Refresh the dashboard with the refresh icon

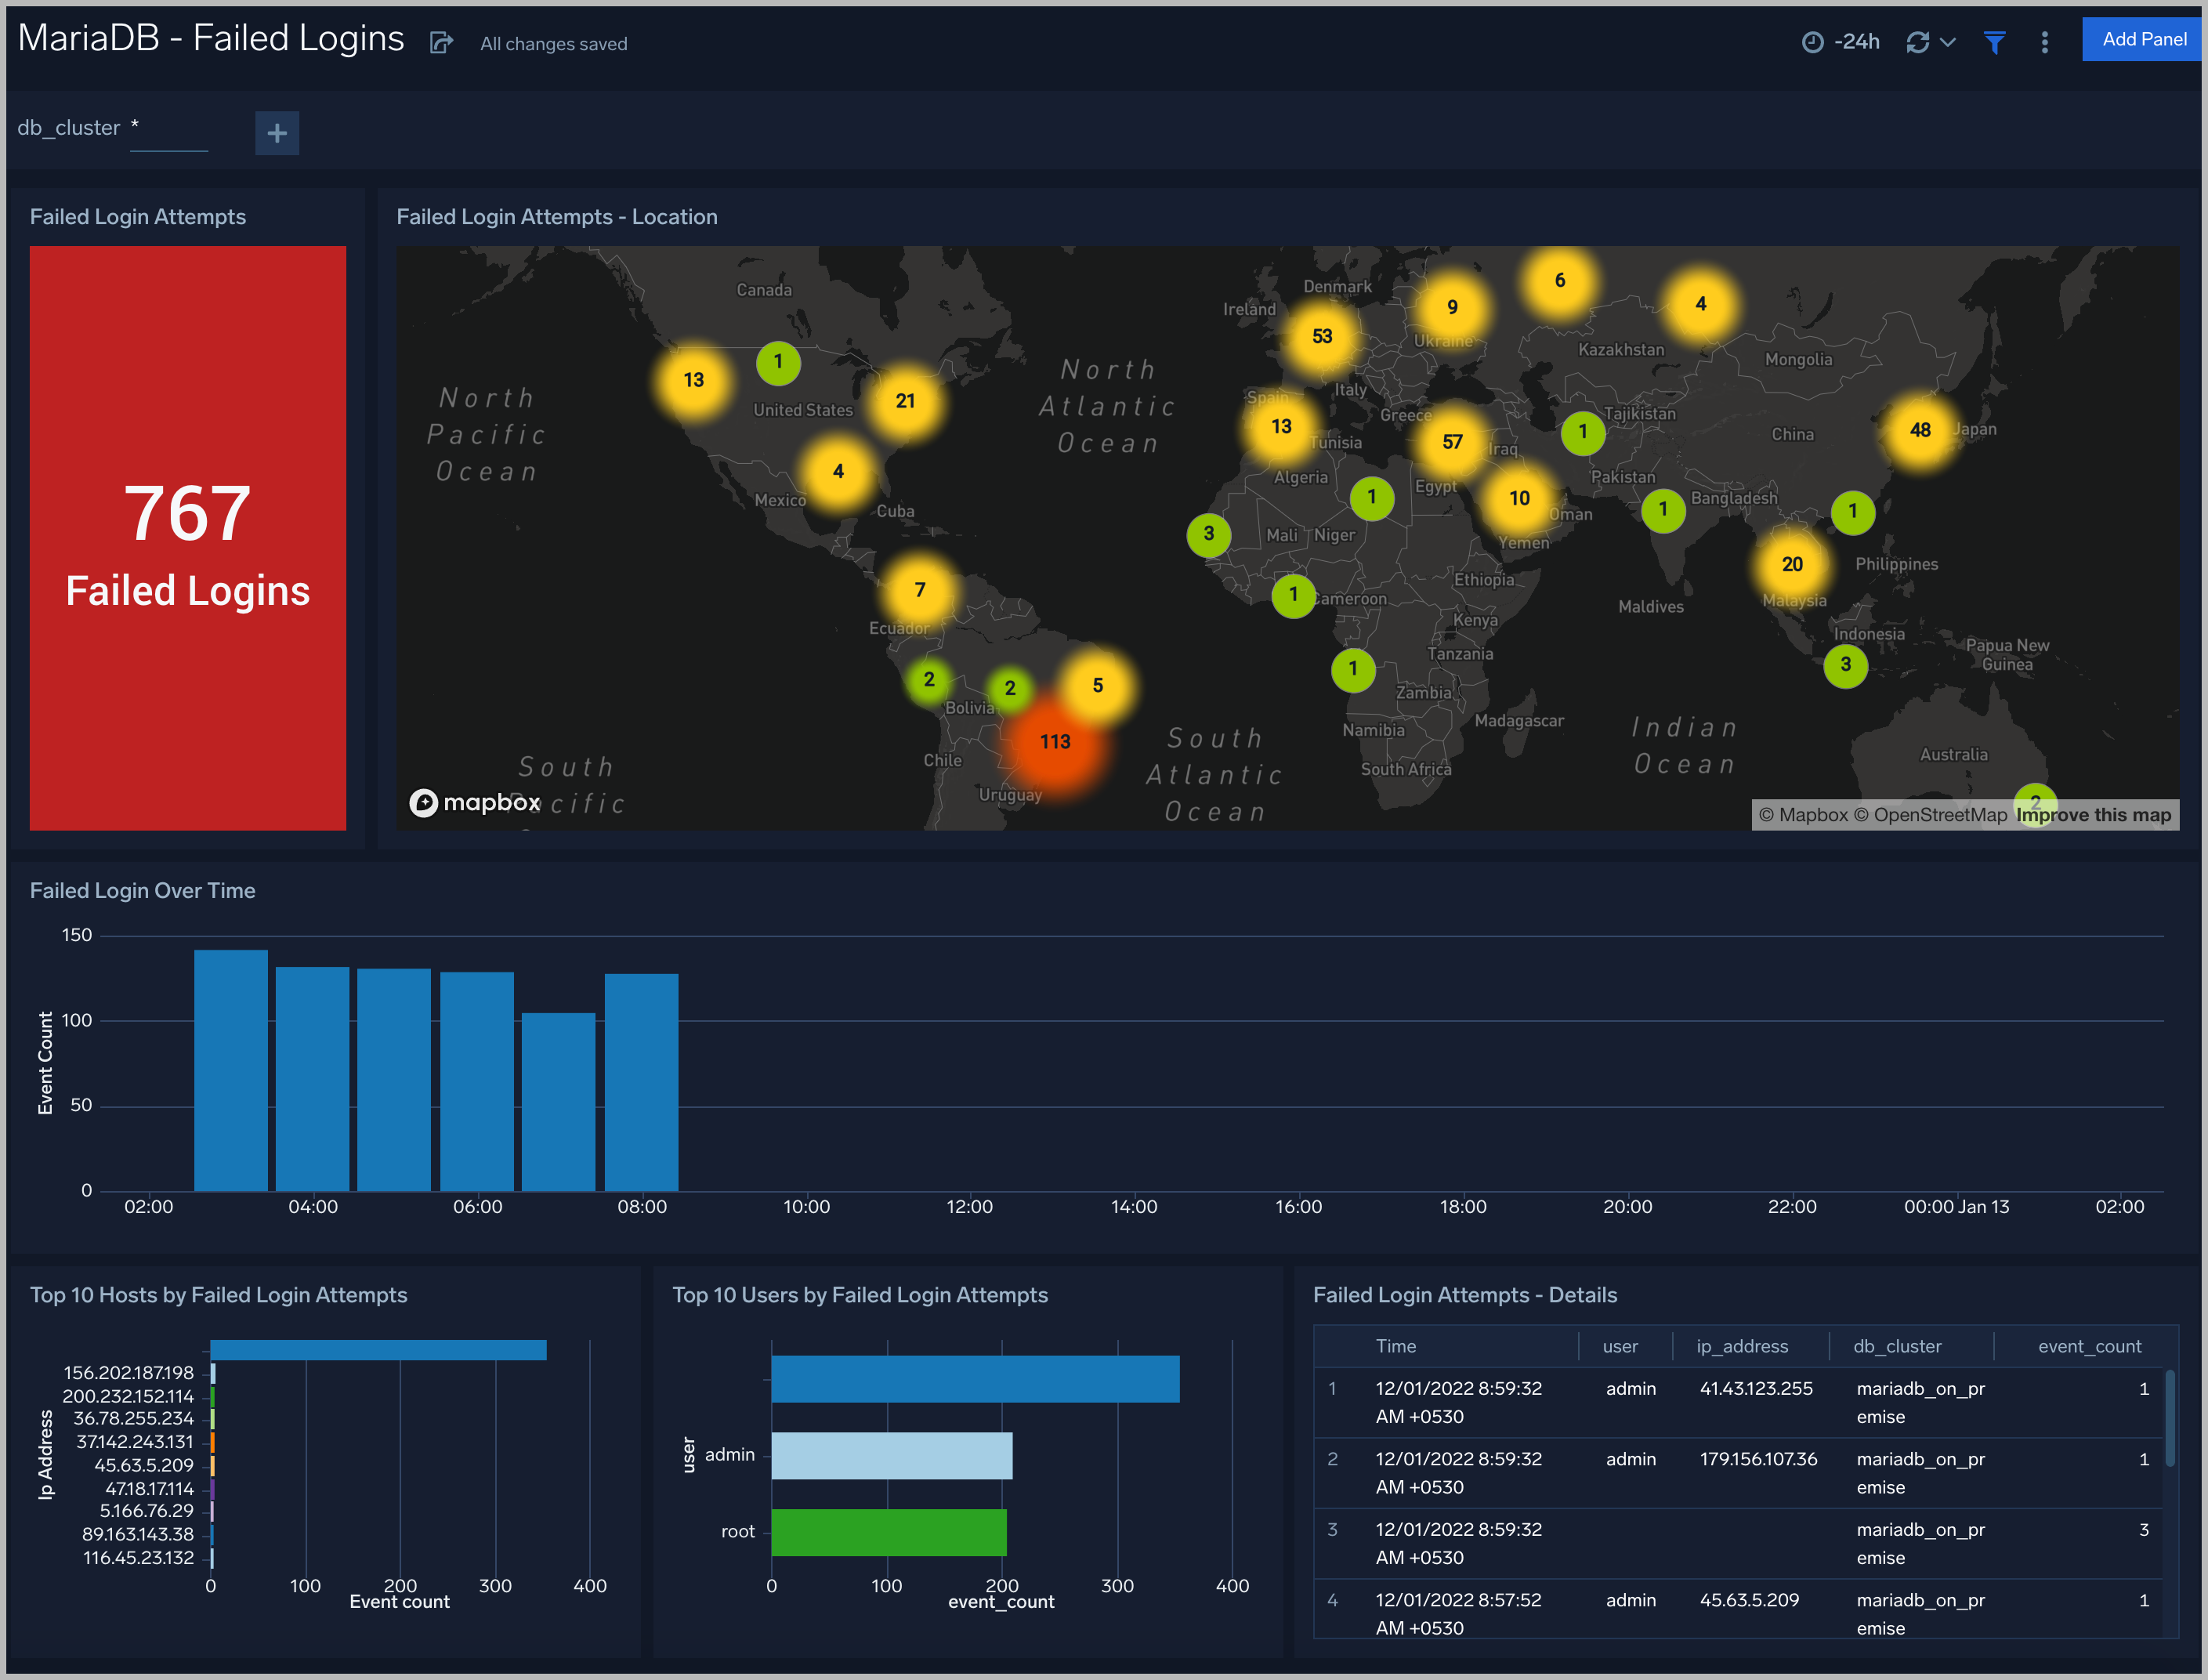(x=1917, y=41)
